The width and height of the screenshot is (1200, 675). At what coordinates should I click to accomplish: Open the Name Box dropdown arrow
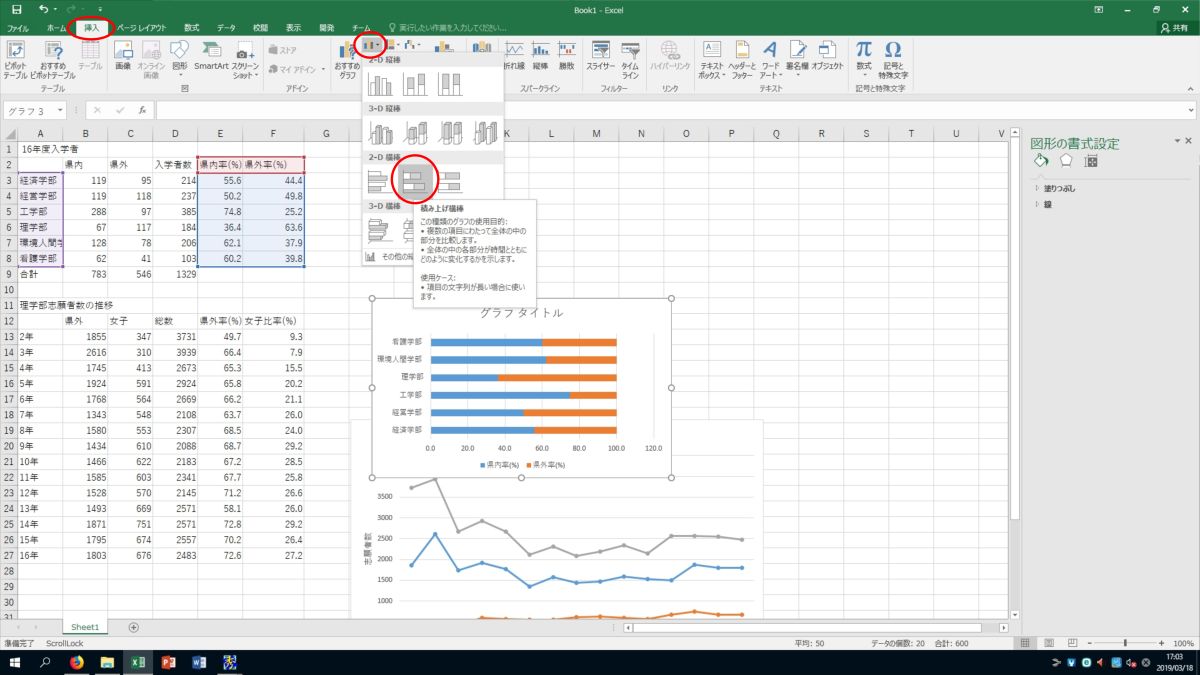(x=61, y=110)
